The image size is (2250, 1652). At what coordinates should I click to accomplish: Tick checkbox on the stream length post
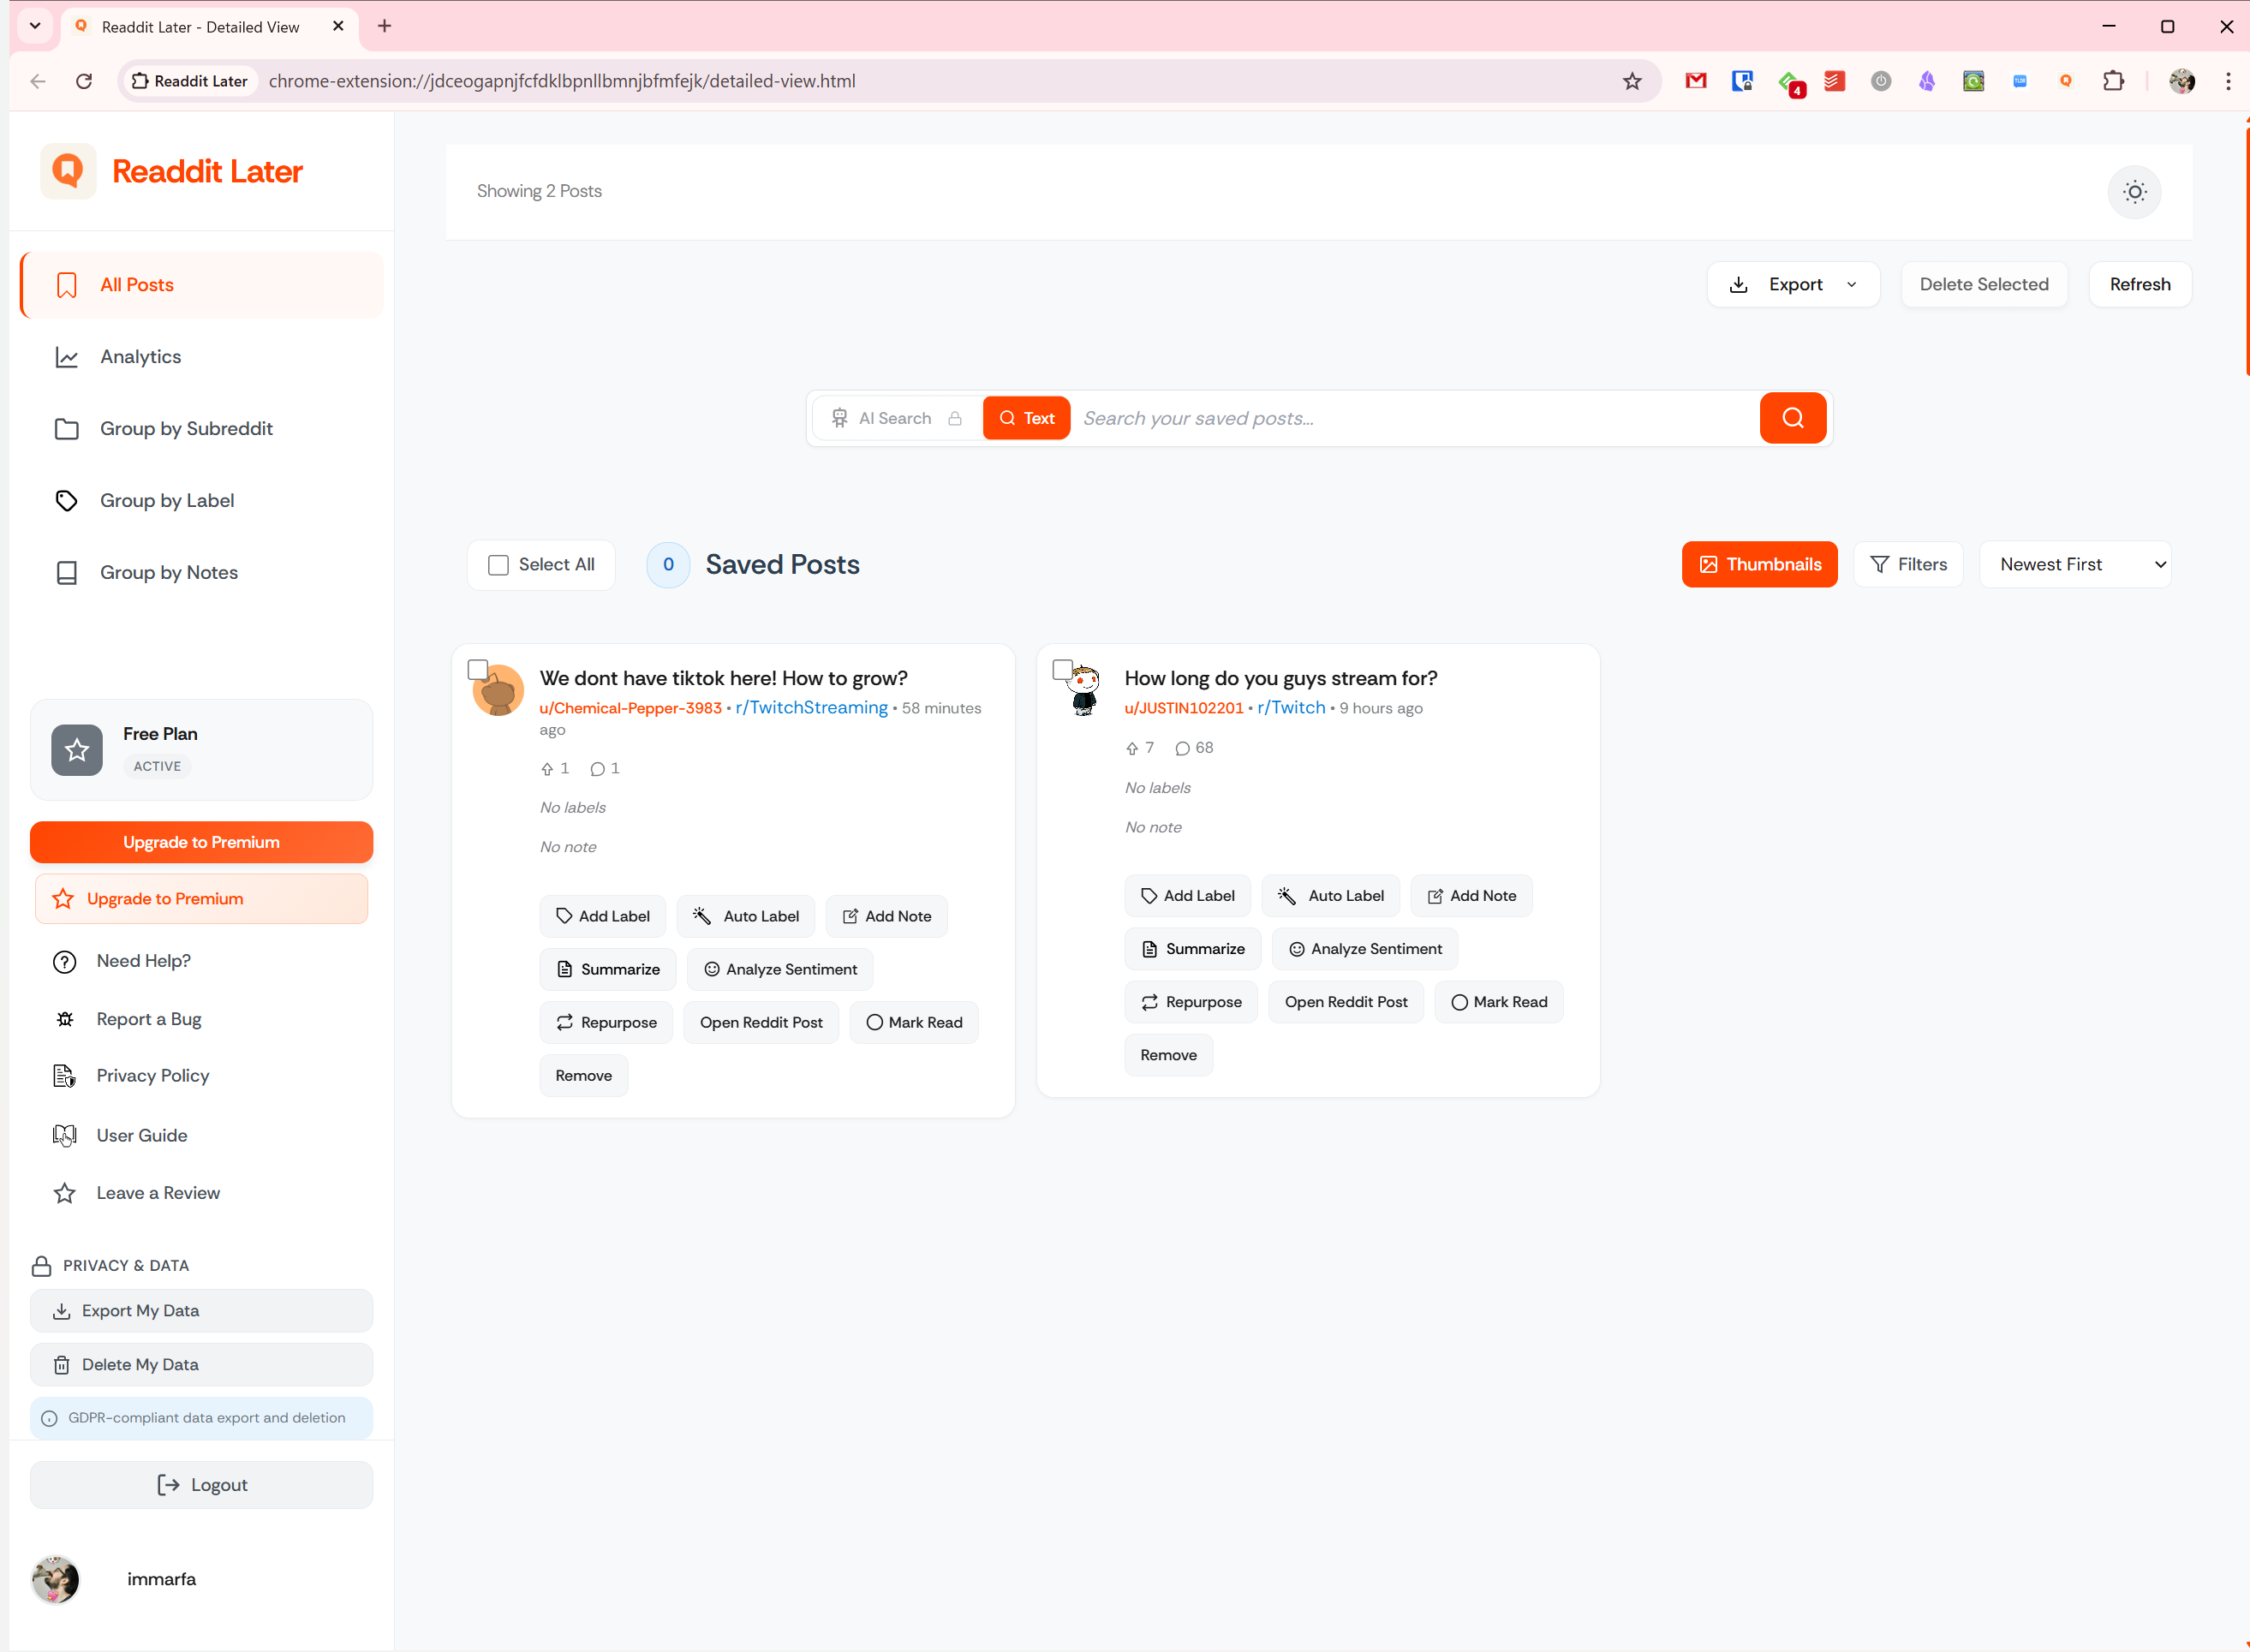(x=1062, y=669)
